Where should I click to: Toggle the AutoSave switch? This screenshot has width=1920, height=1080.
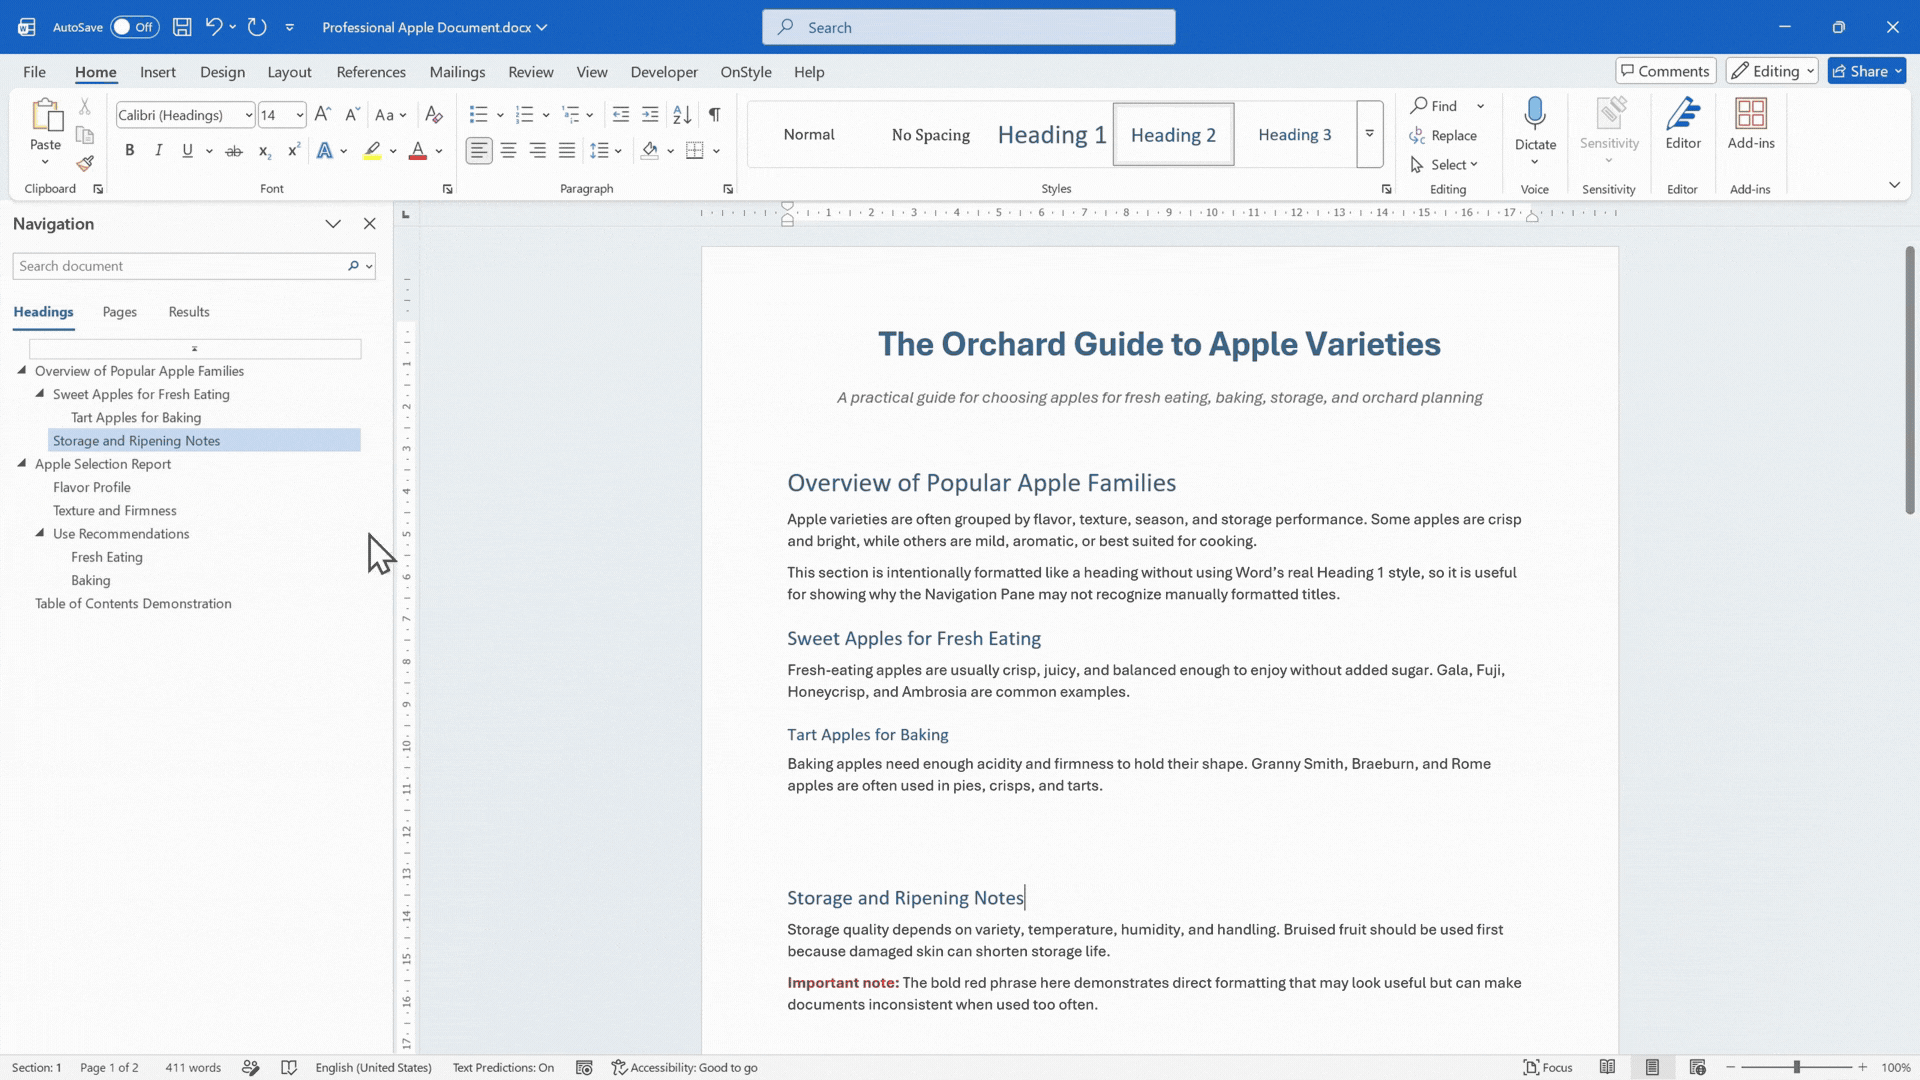click(134, 27)
